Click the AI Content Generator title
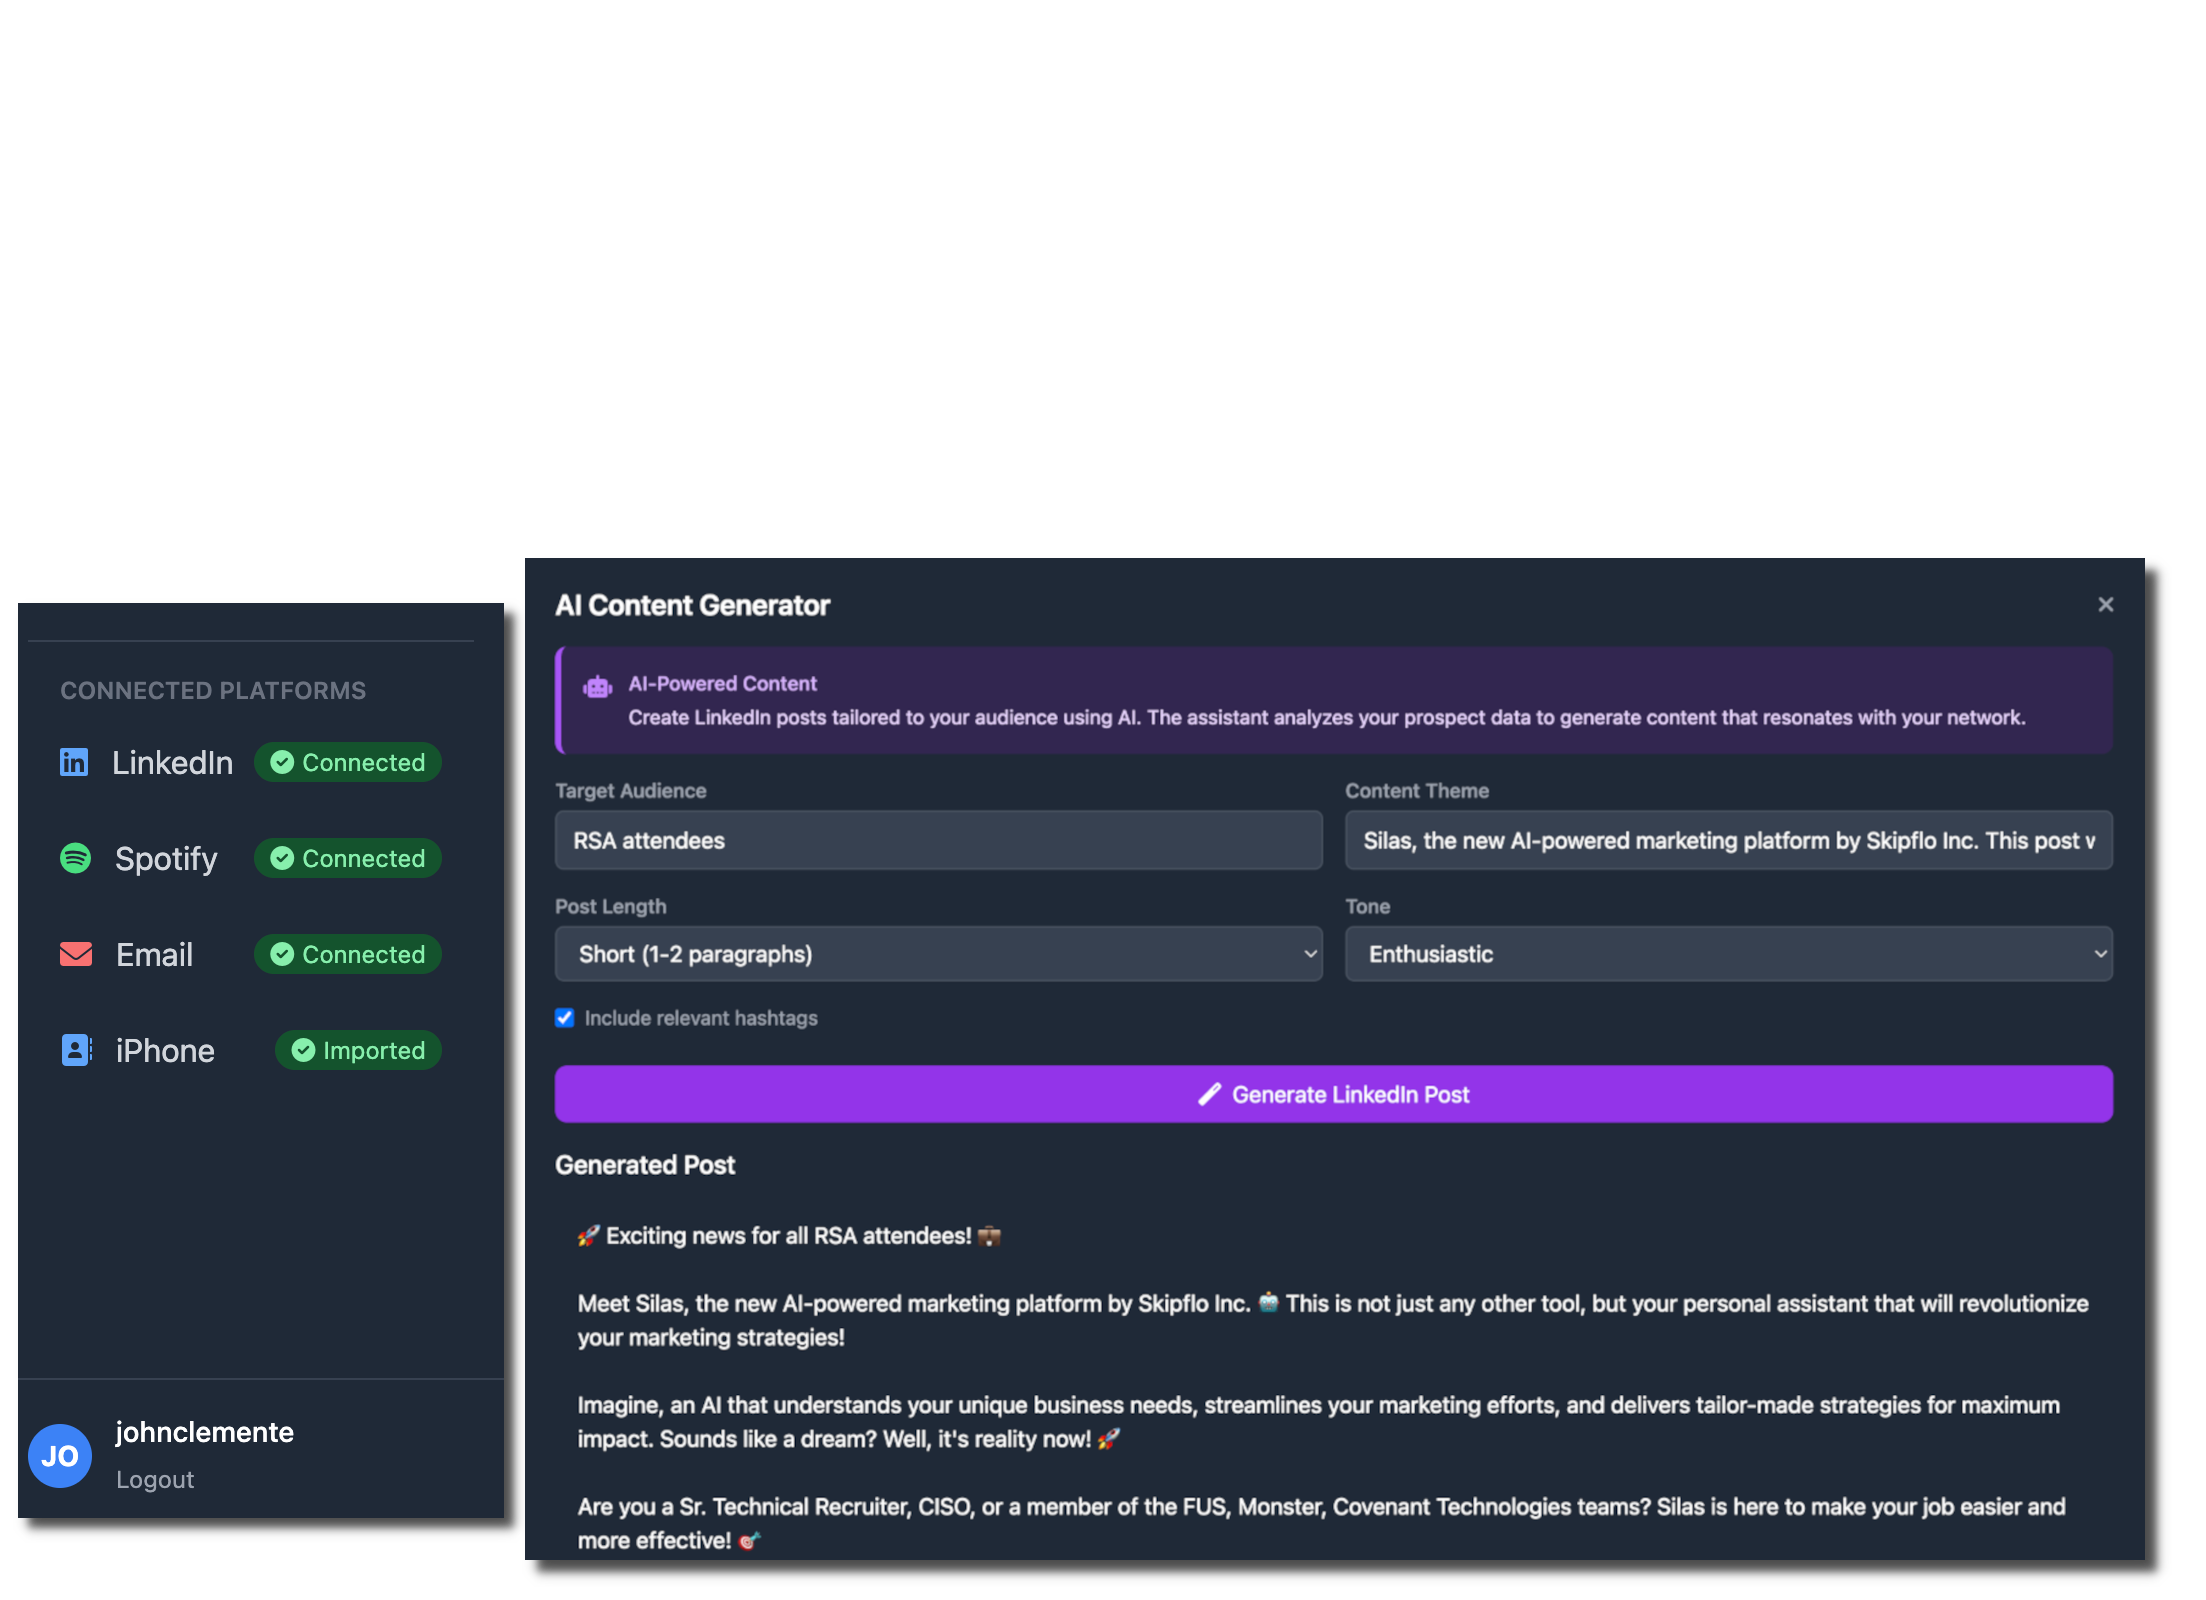Viewport: 2206px width, 1600px height. [693, 606]
